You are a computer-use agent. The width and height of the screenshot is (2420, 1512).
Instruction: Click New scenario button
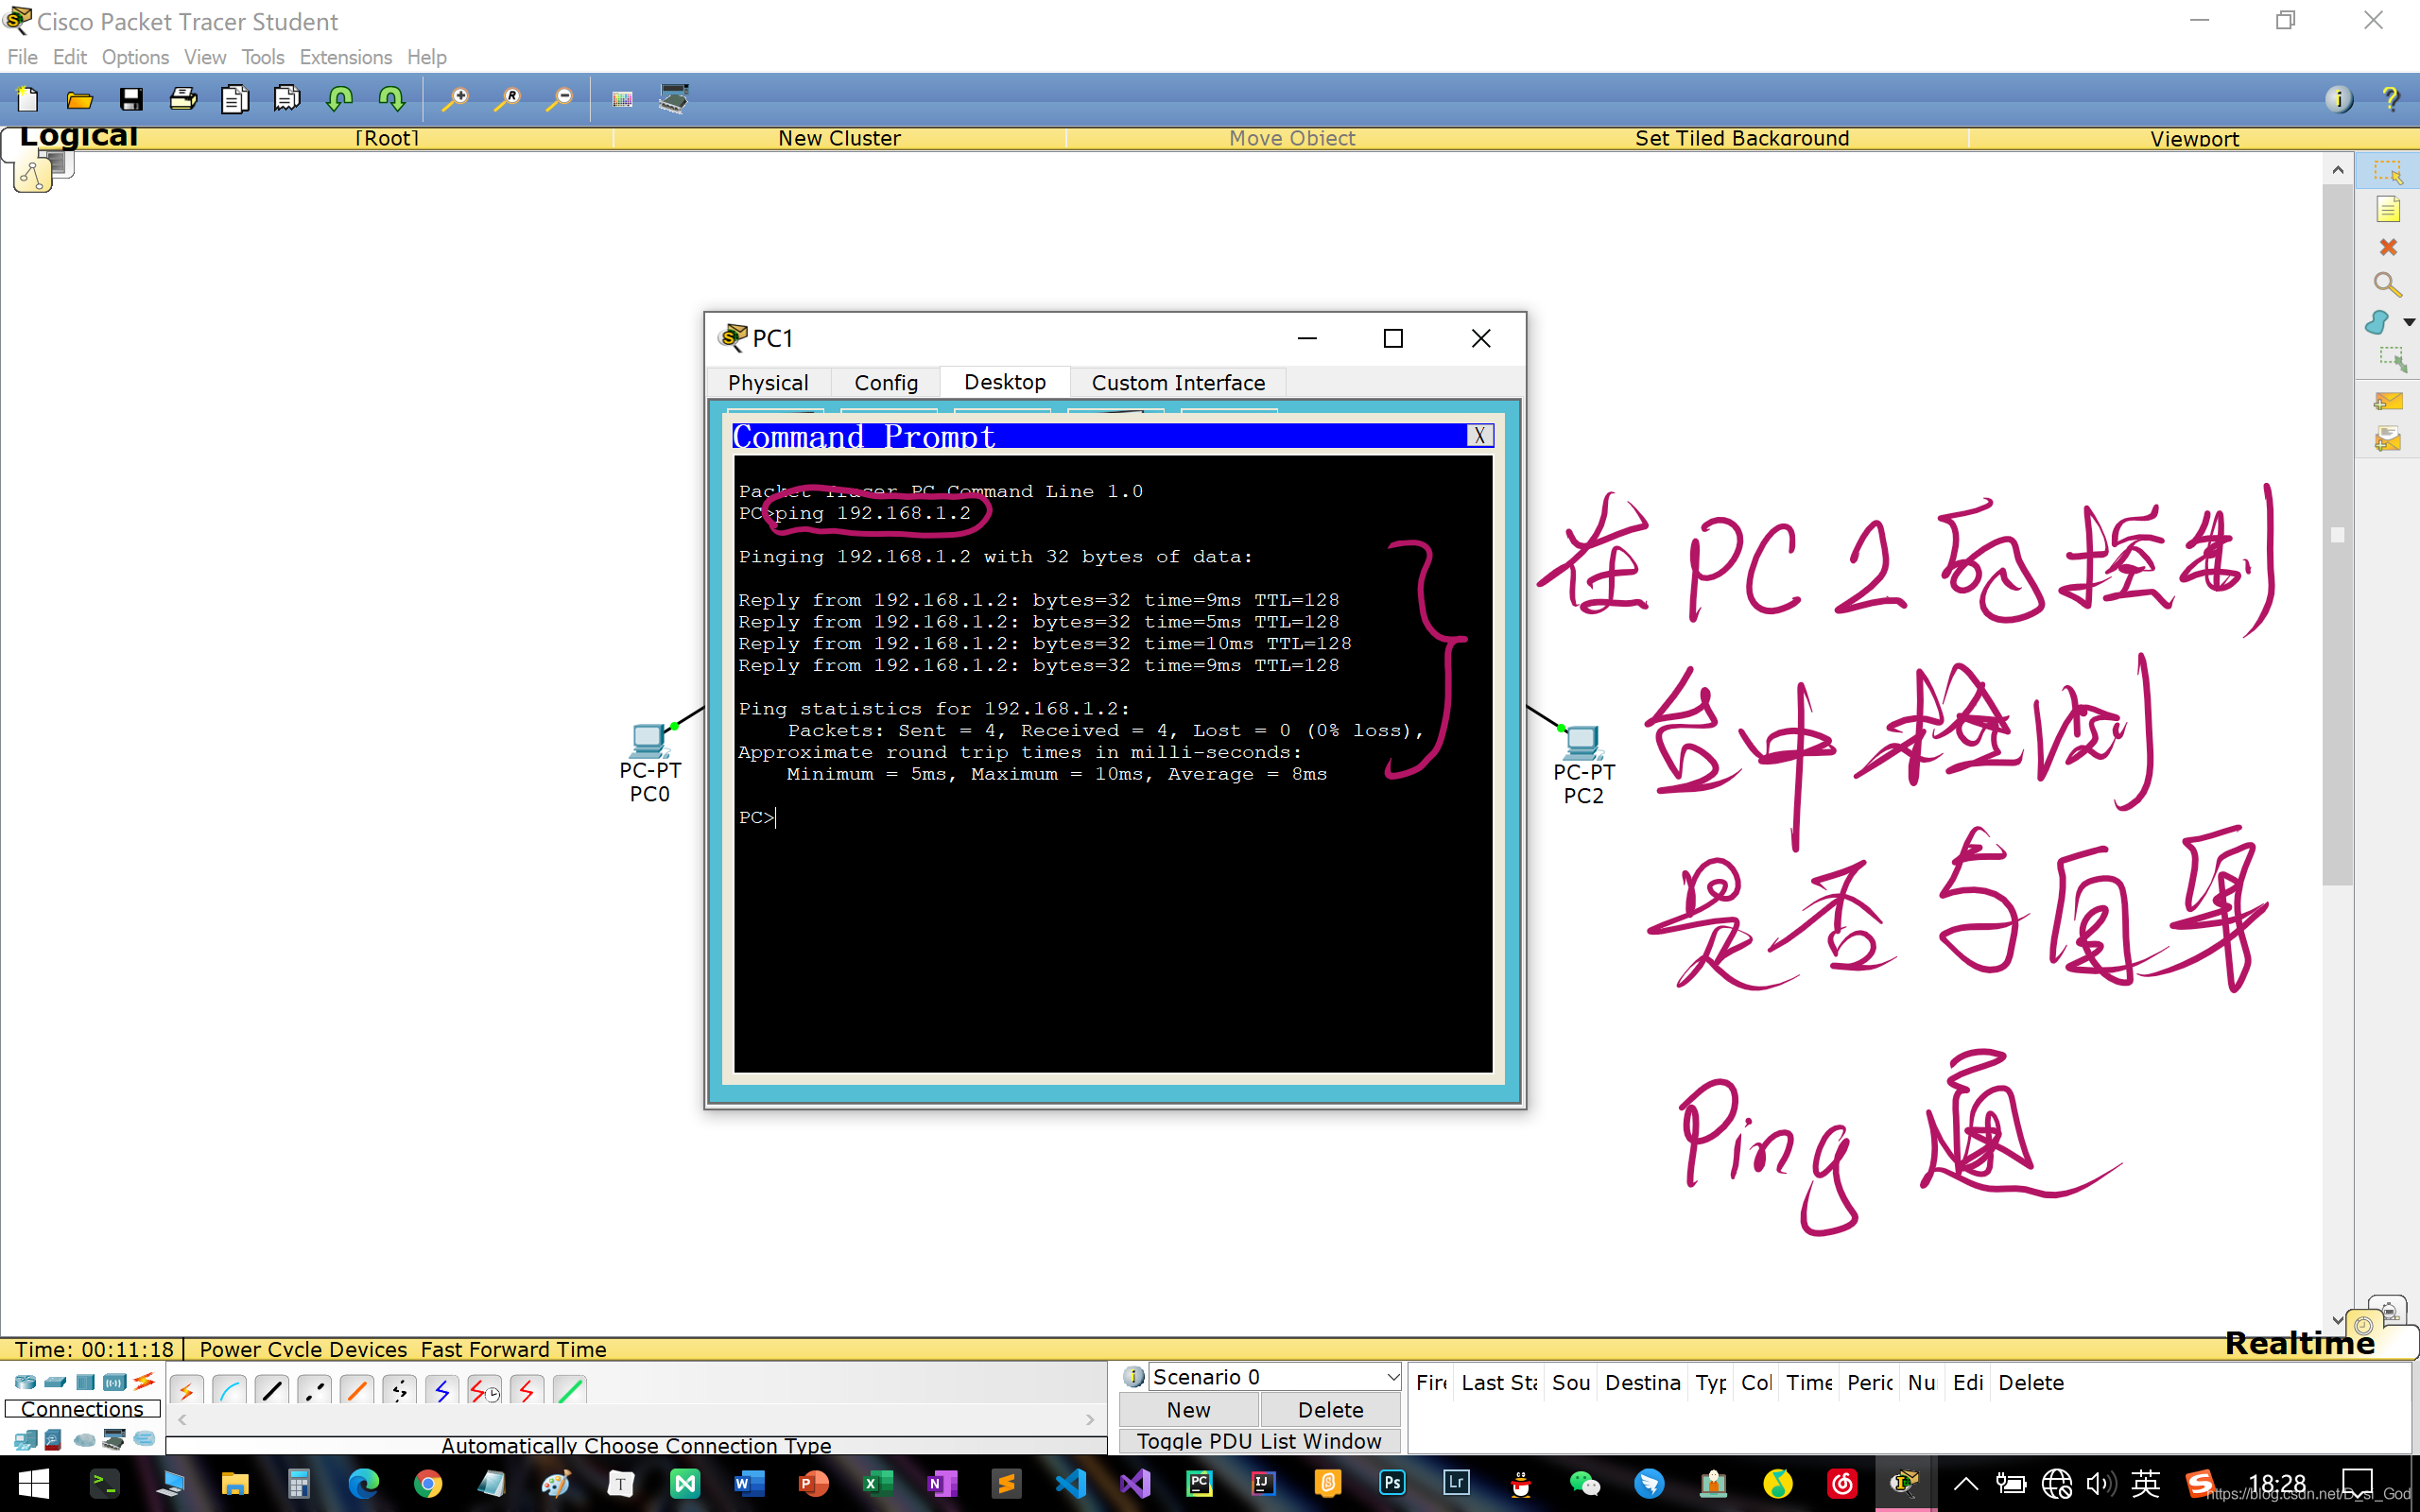(1189, 1410)
